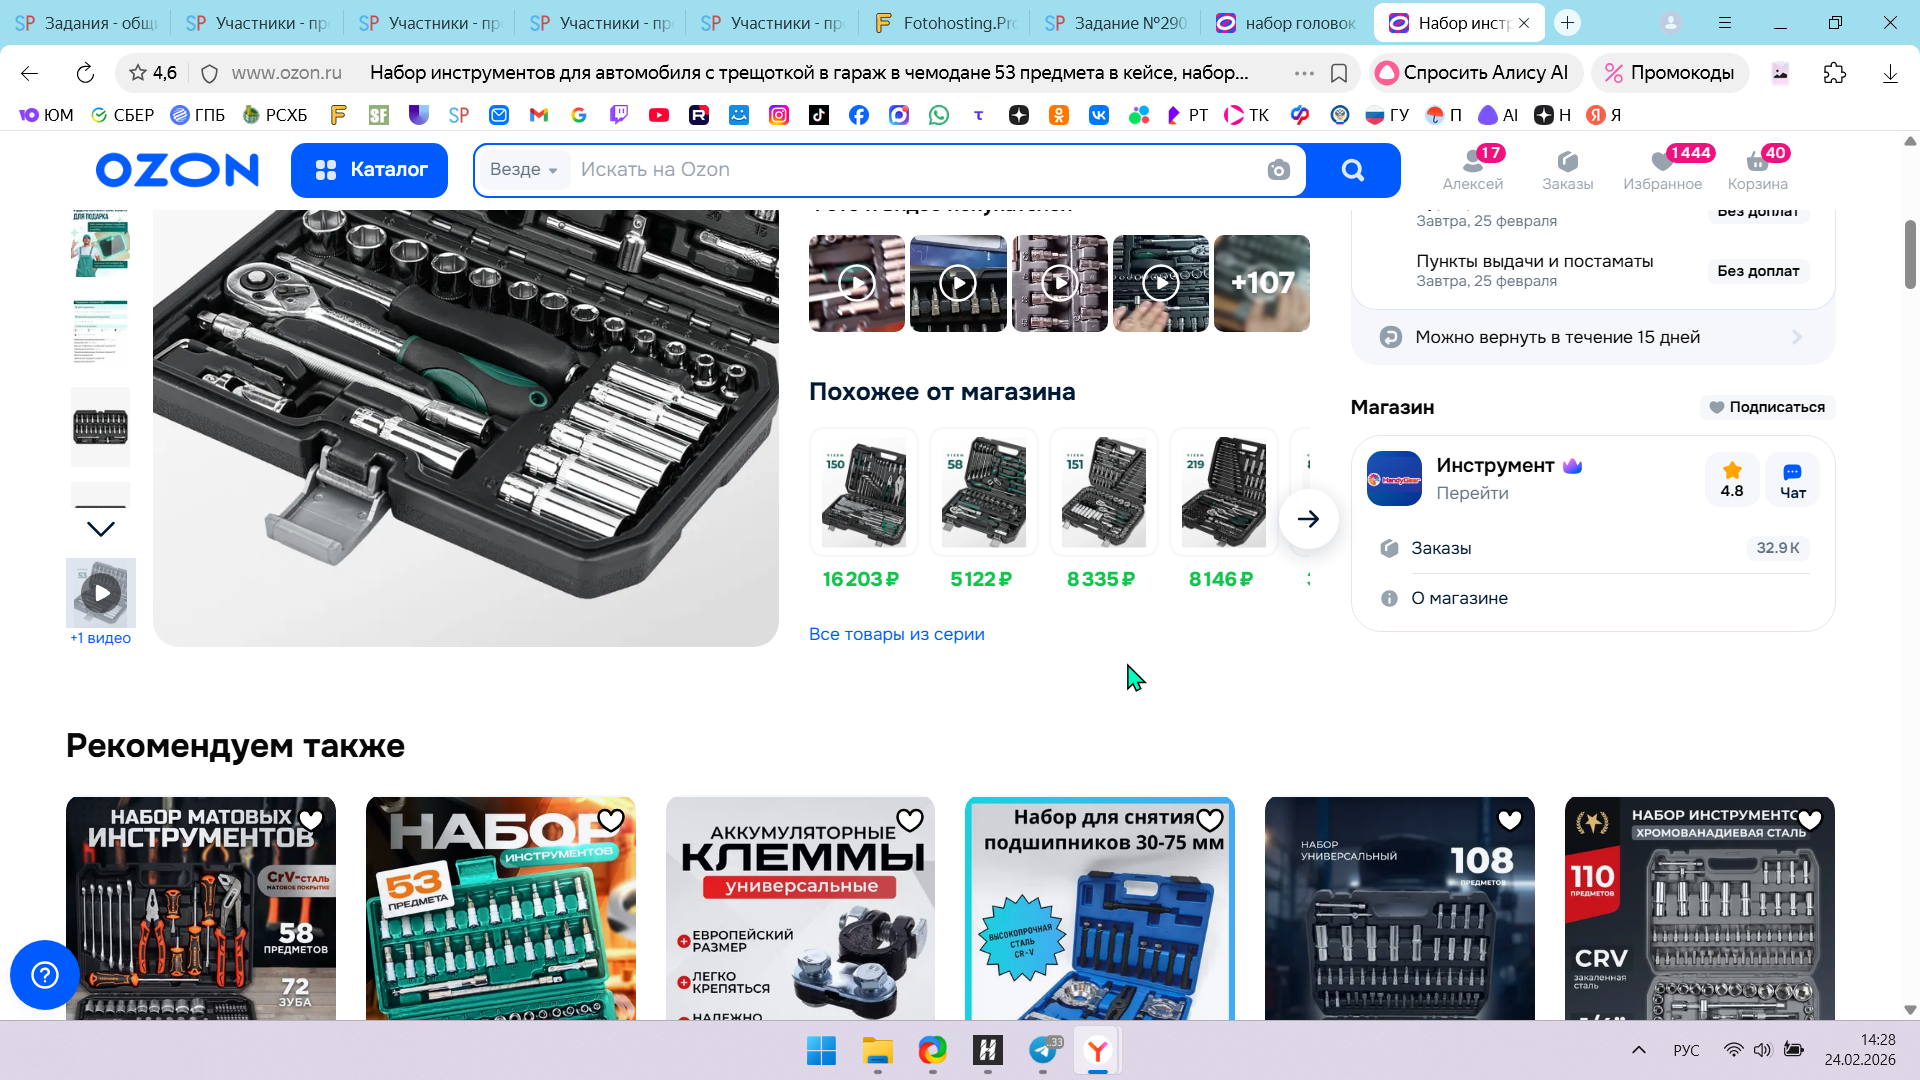Toggle heart on аккумуляторные клеммы card
The height and width of the screenshot is (1080, 1920).
tap(909, 820)
